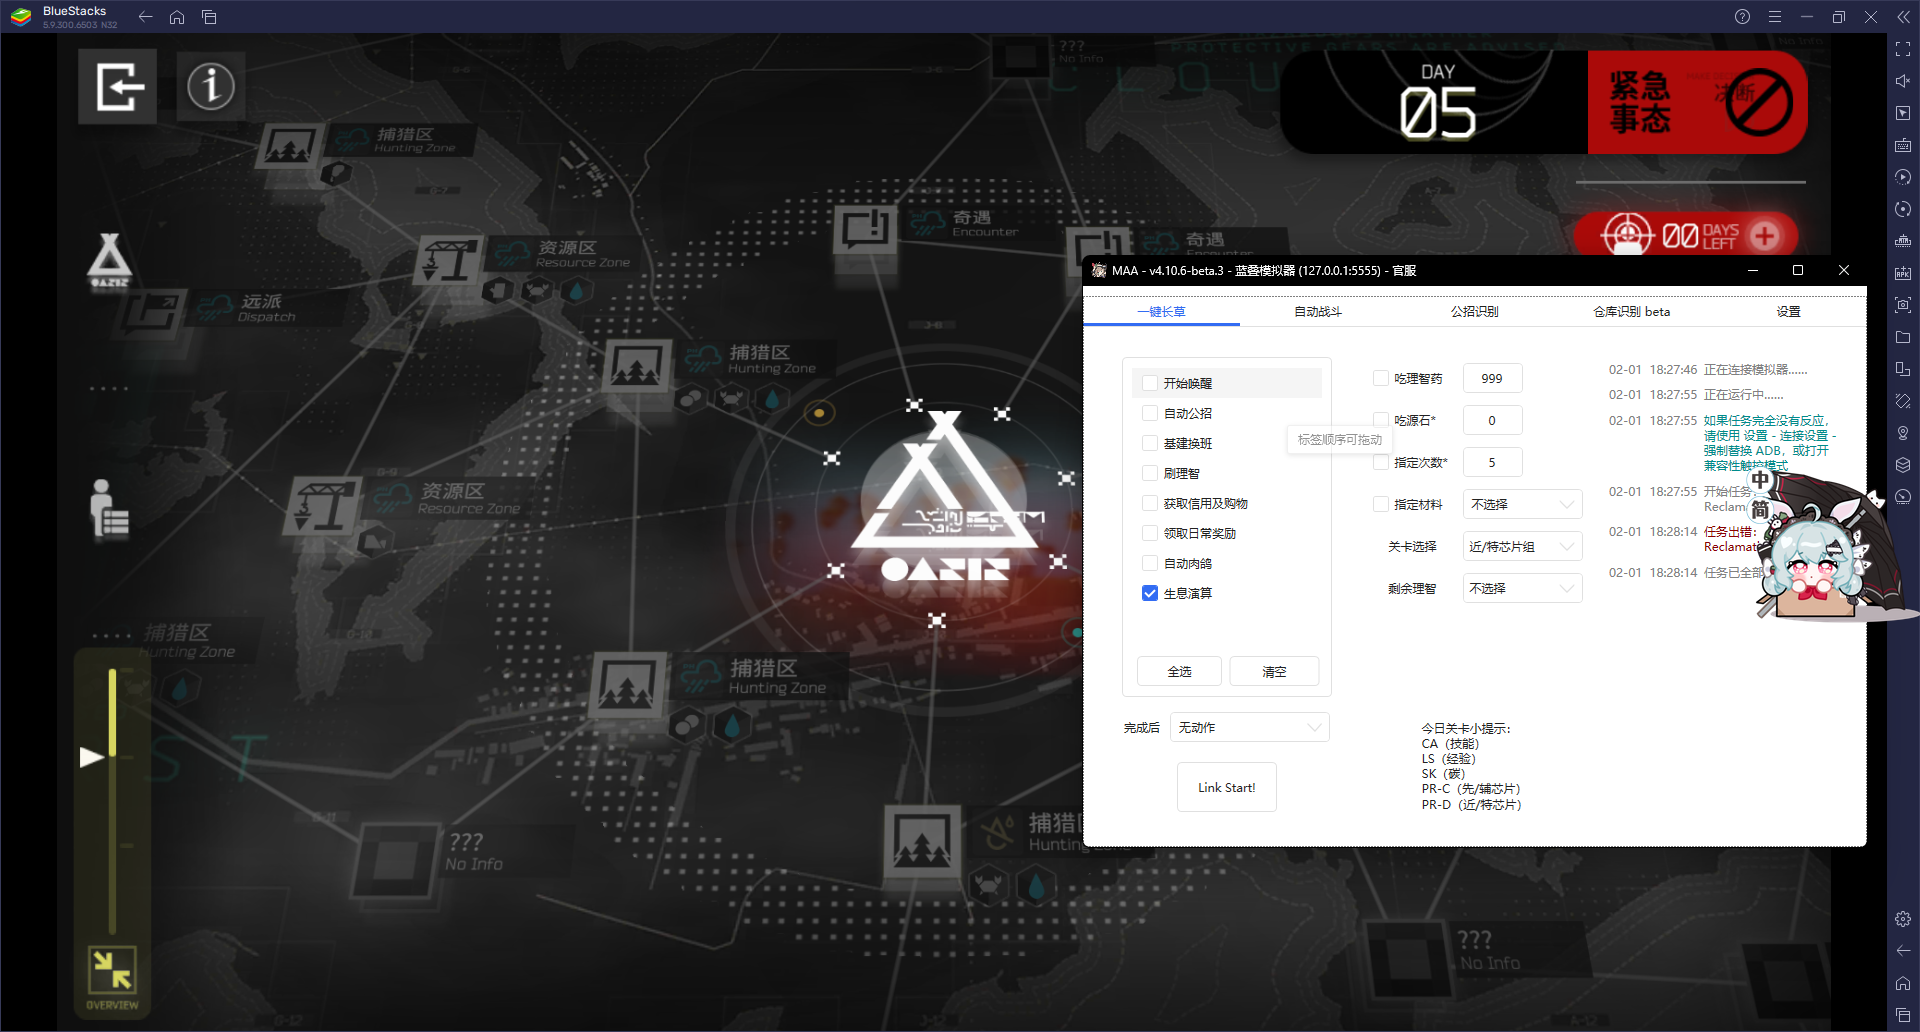Go to BlueStacks home from title bar
Screen dimensions: 1920x1032
[x=177, y=17]
